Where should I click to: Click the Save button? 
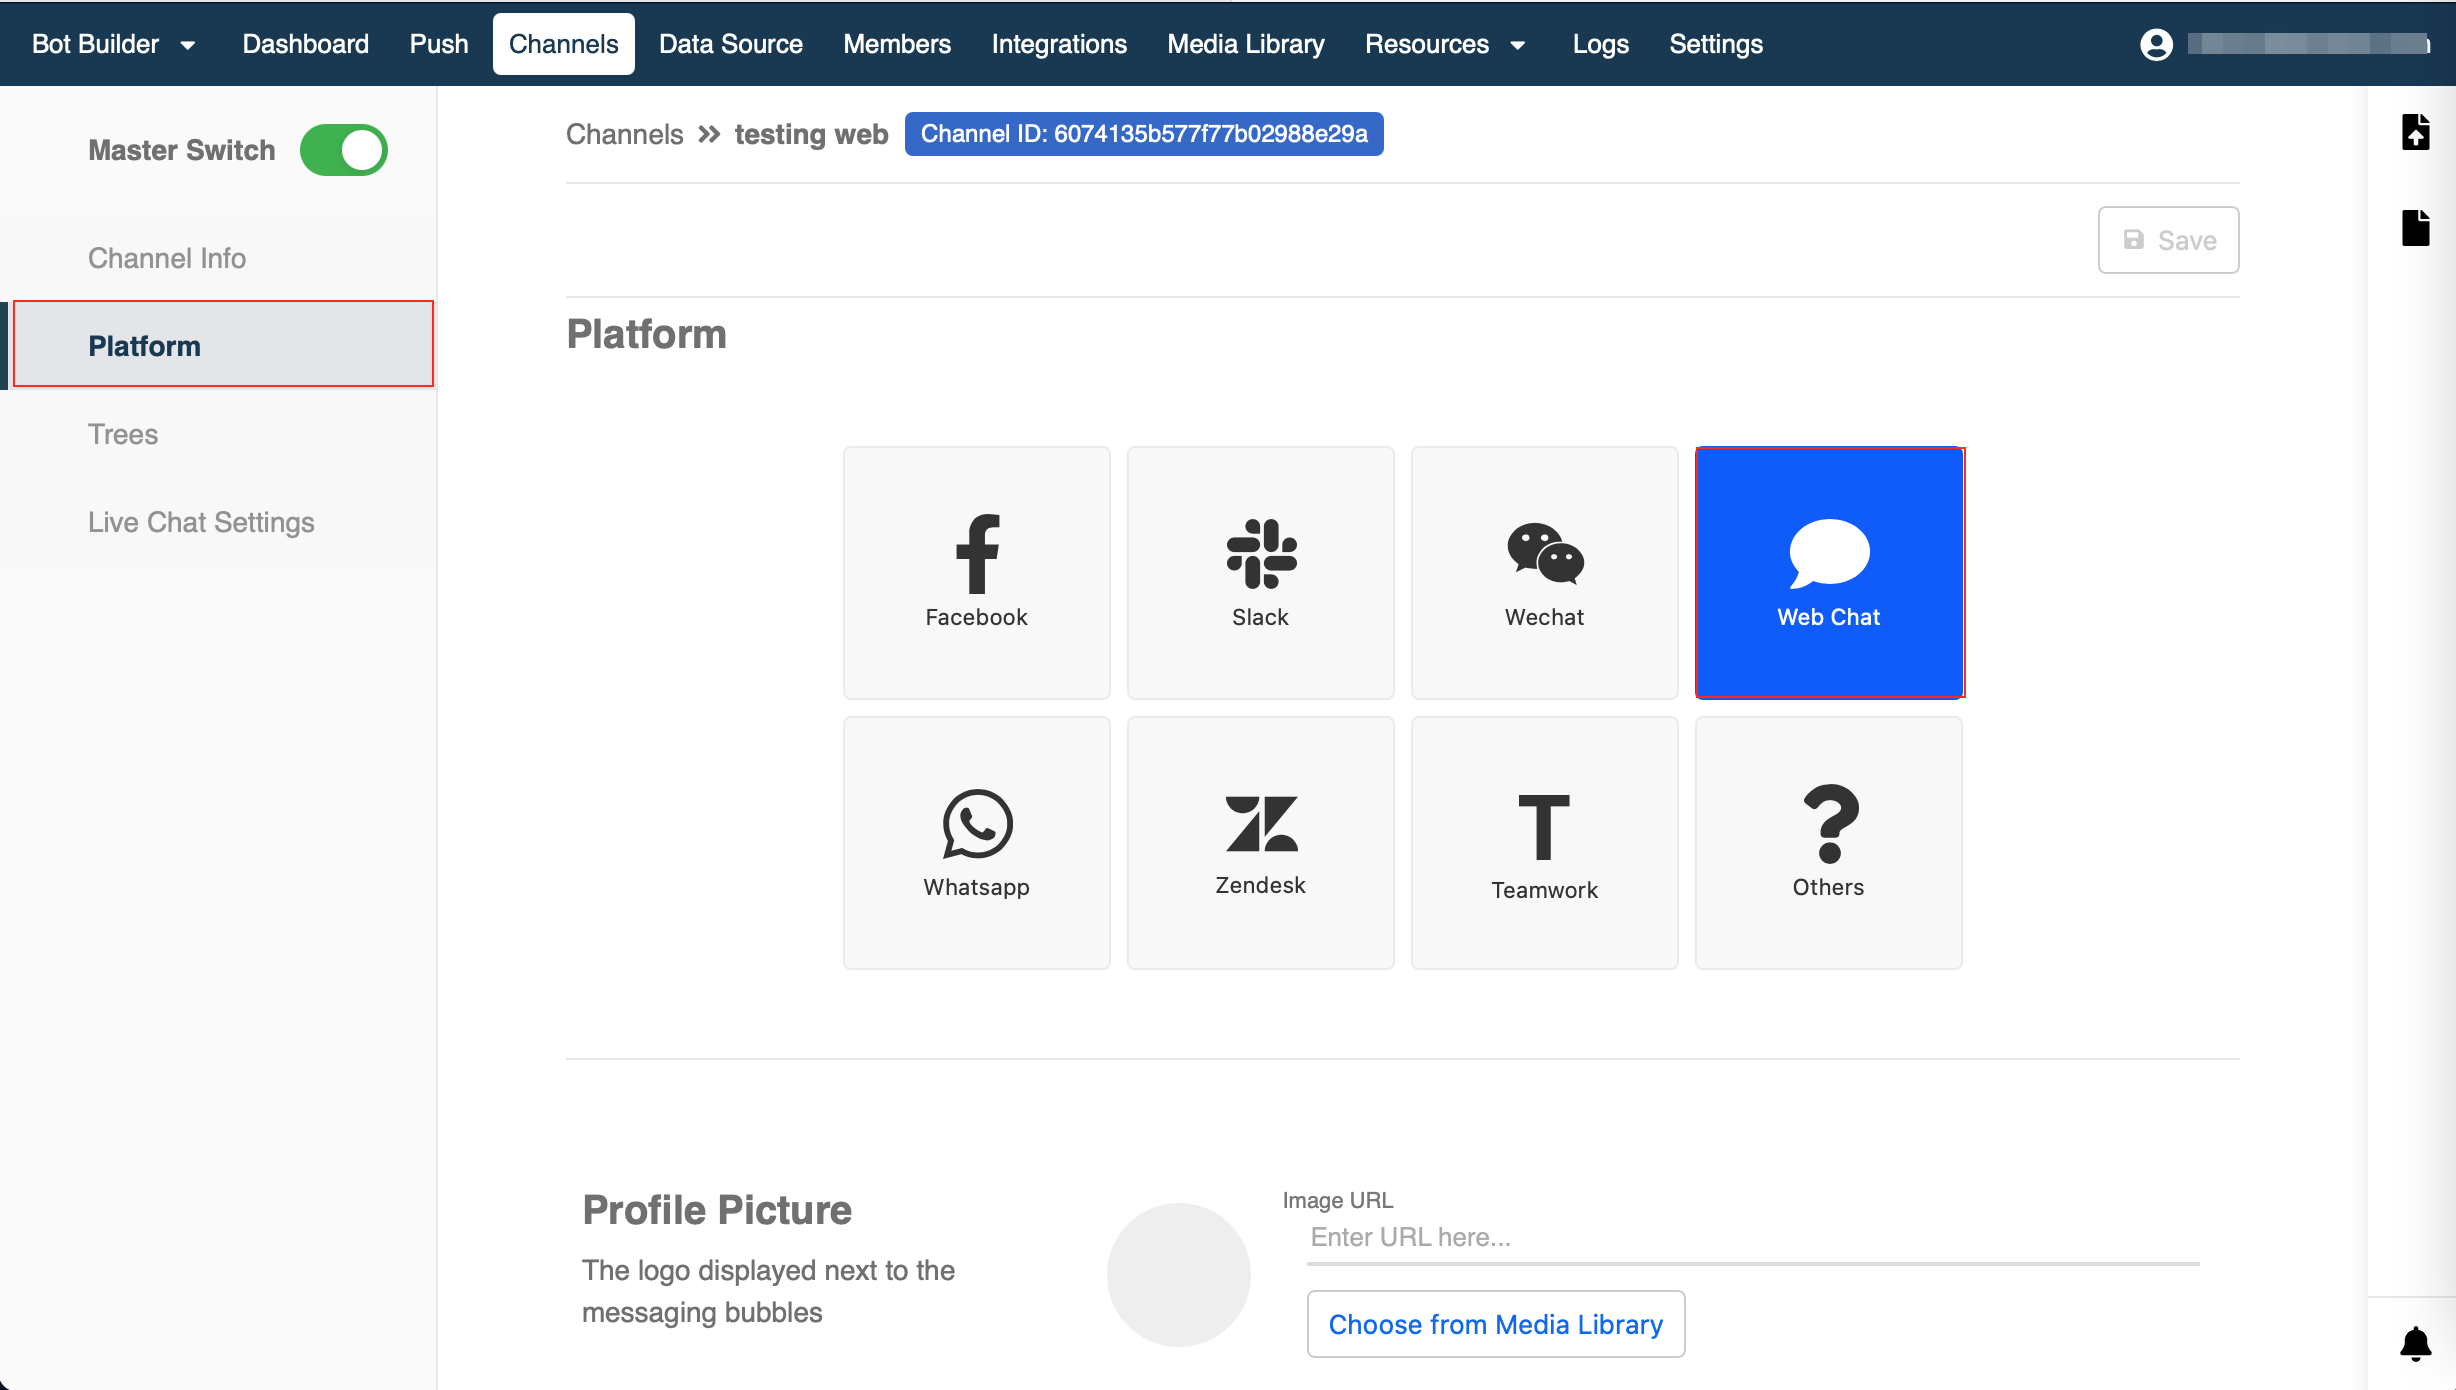click(x=2168, y=240)
